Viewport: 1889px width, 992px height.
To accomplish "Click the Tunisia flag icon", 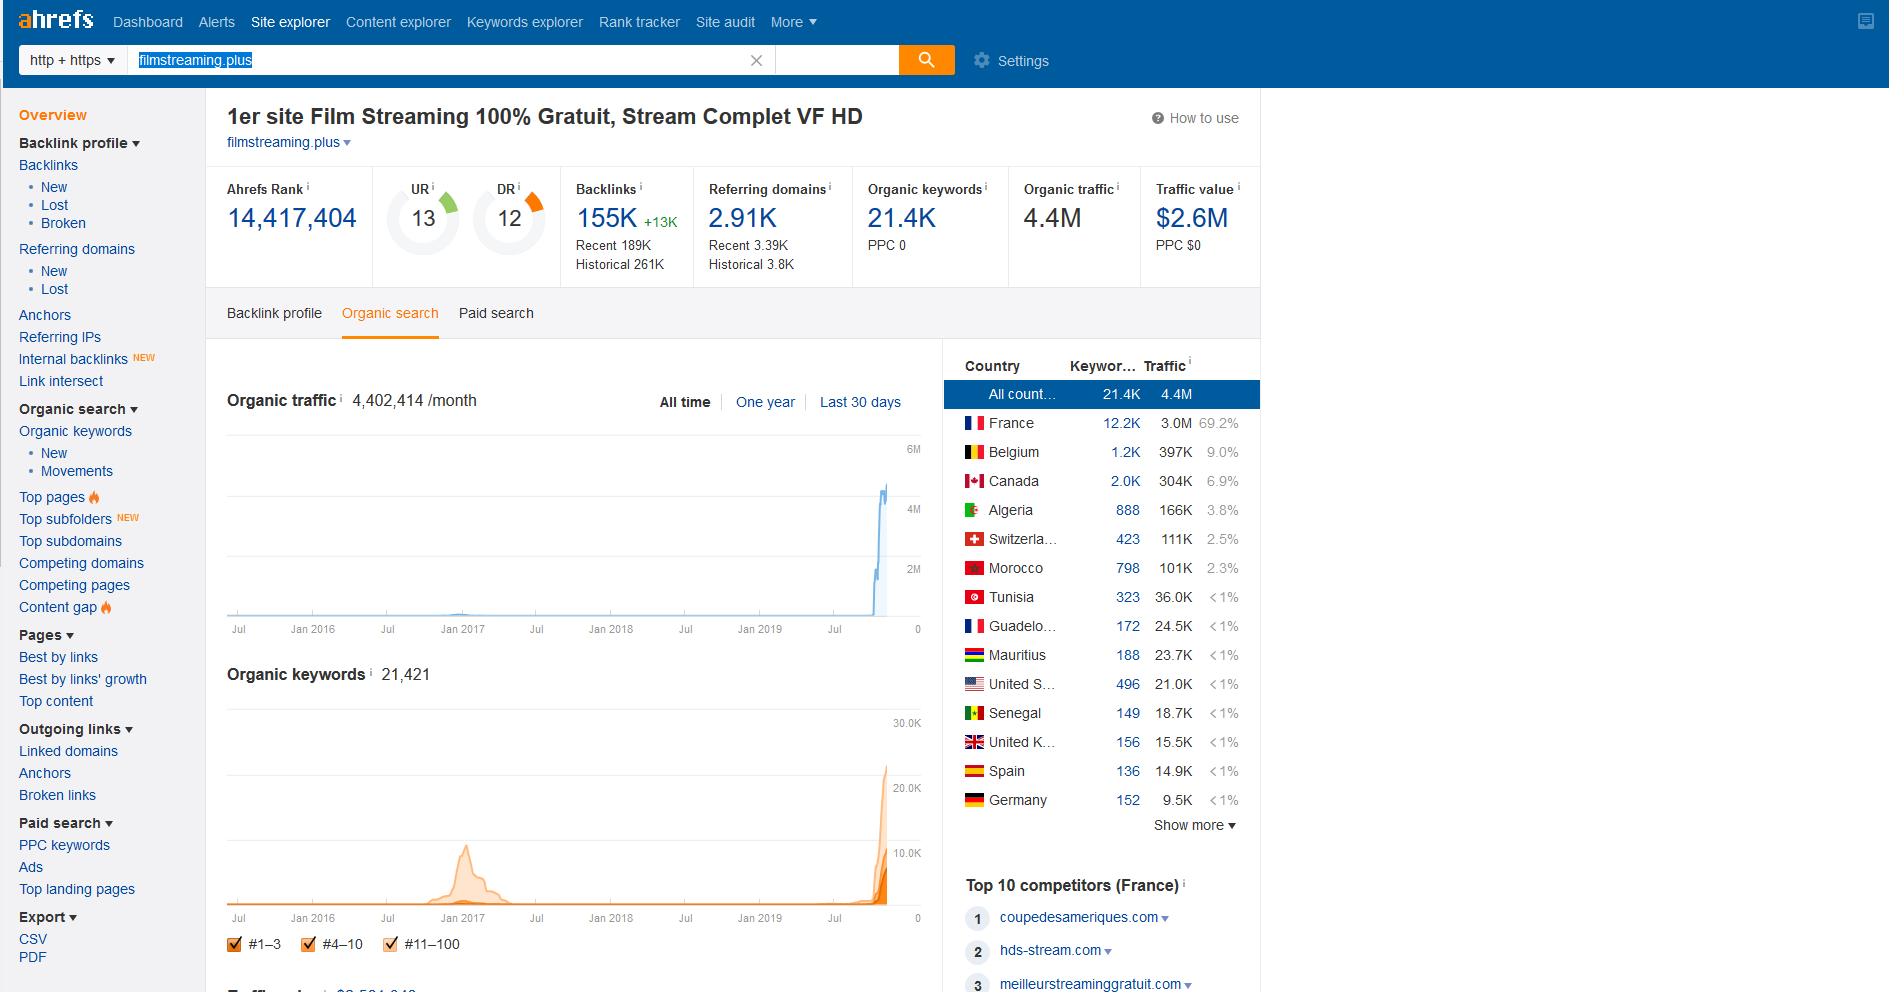I will 974,597.
